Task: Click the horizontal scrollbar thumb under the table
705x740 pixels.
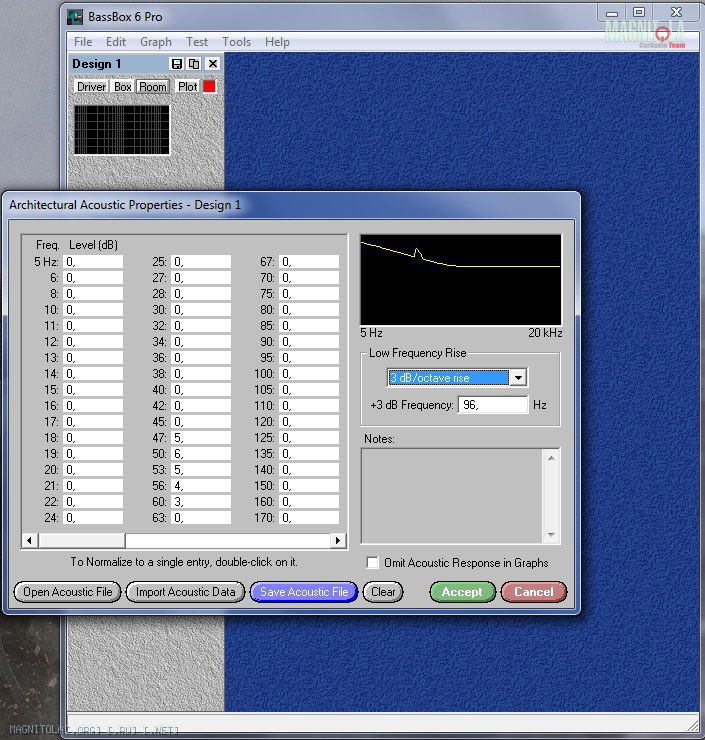Action: (82, 540)
